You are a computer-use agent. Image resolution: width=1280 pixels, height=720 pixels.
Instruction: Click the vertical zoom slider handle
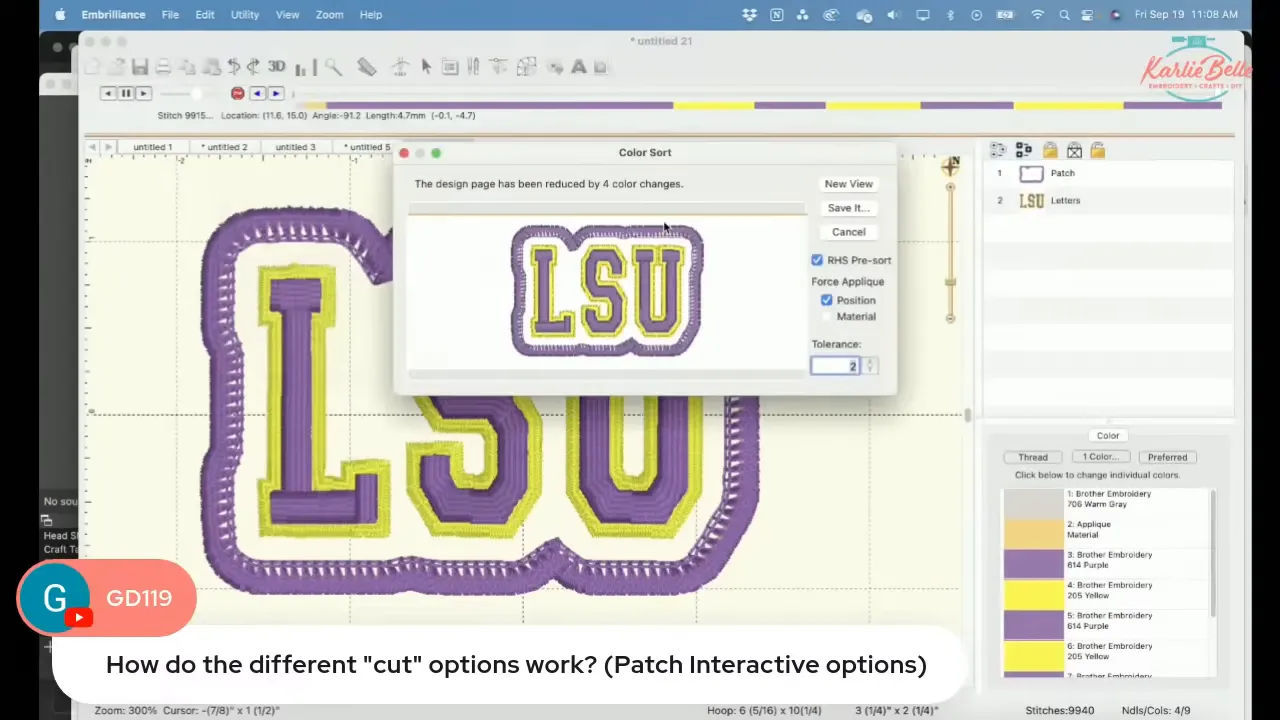coord(950,282)
